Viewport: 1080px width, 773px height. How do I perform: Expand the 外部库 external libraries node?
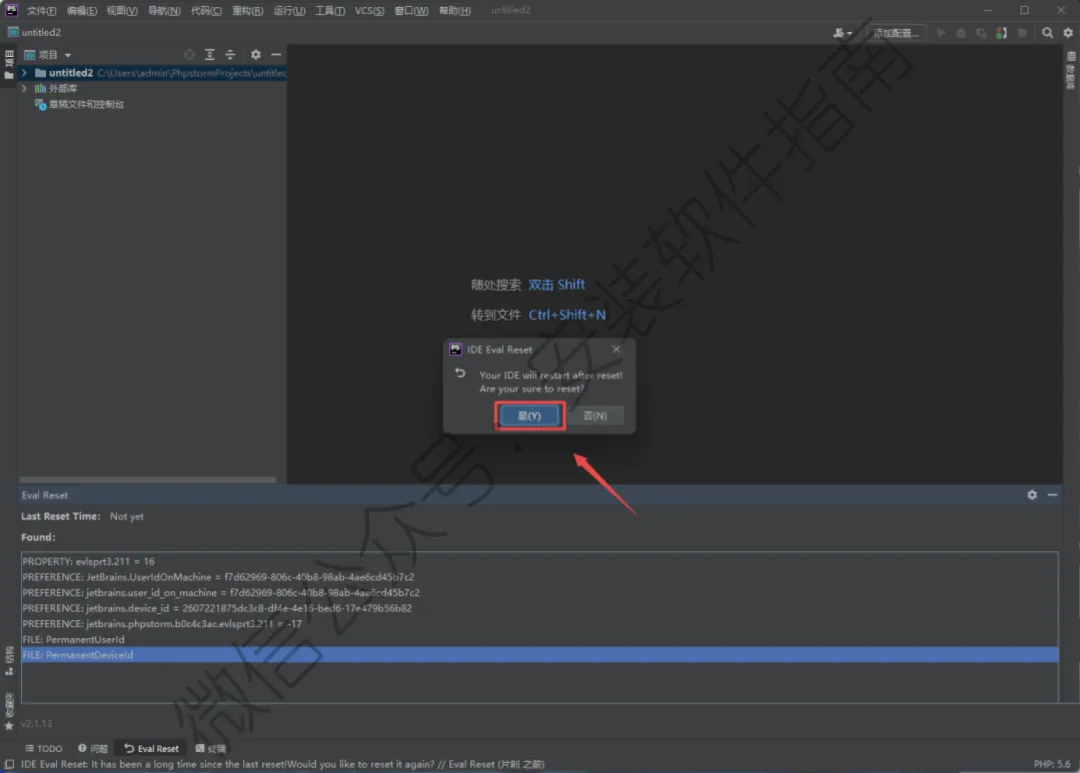point(25,88)
